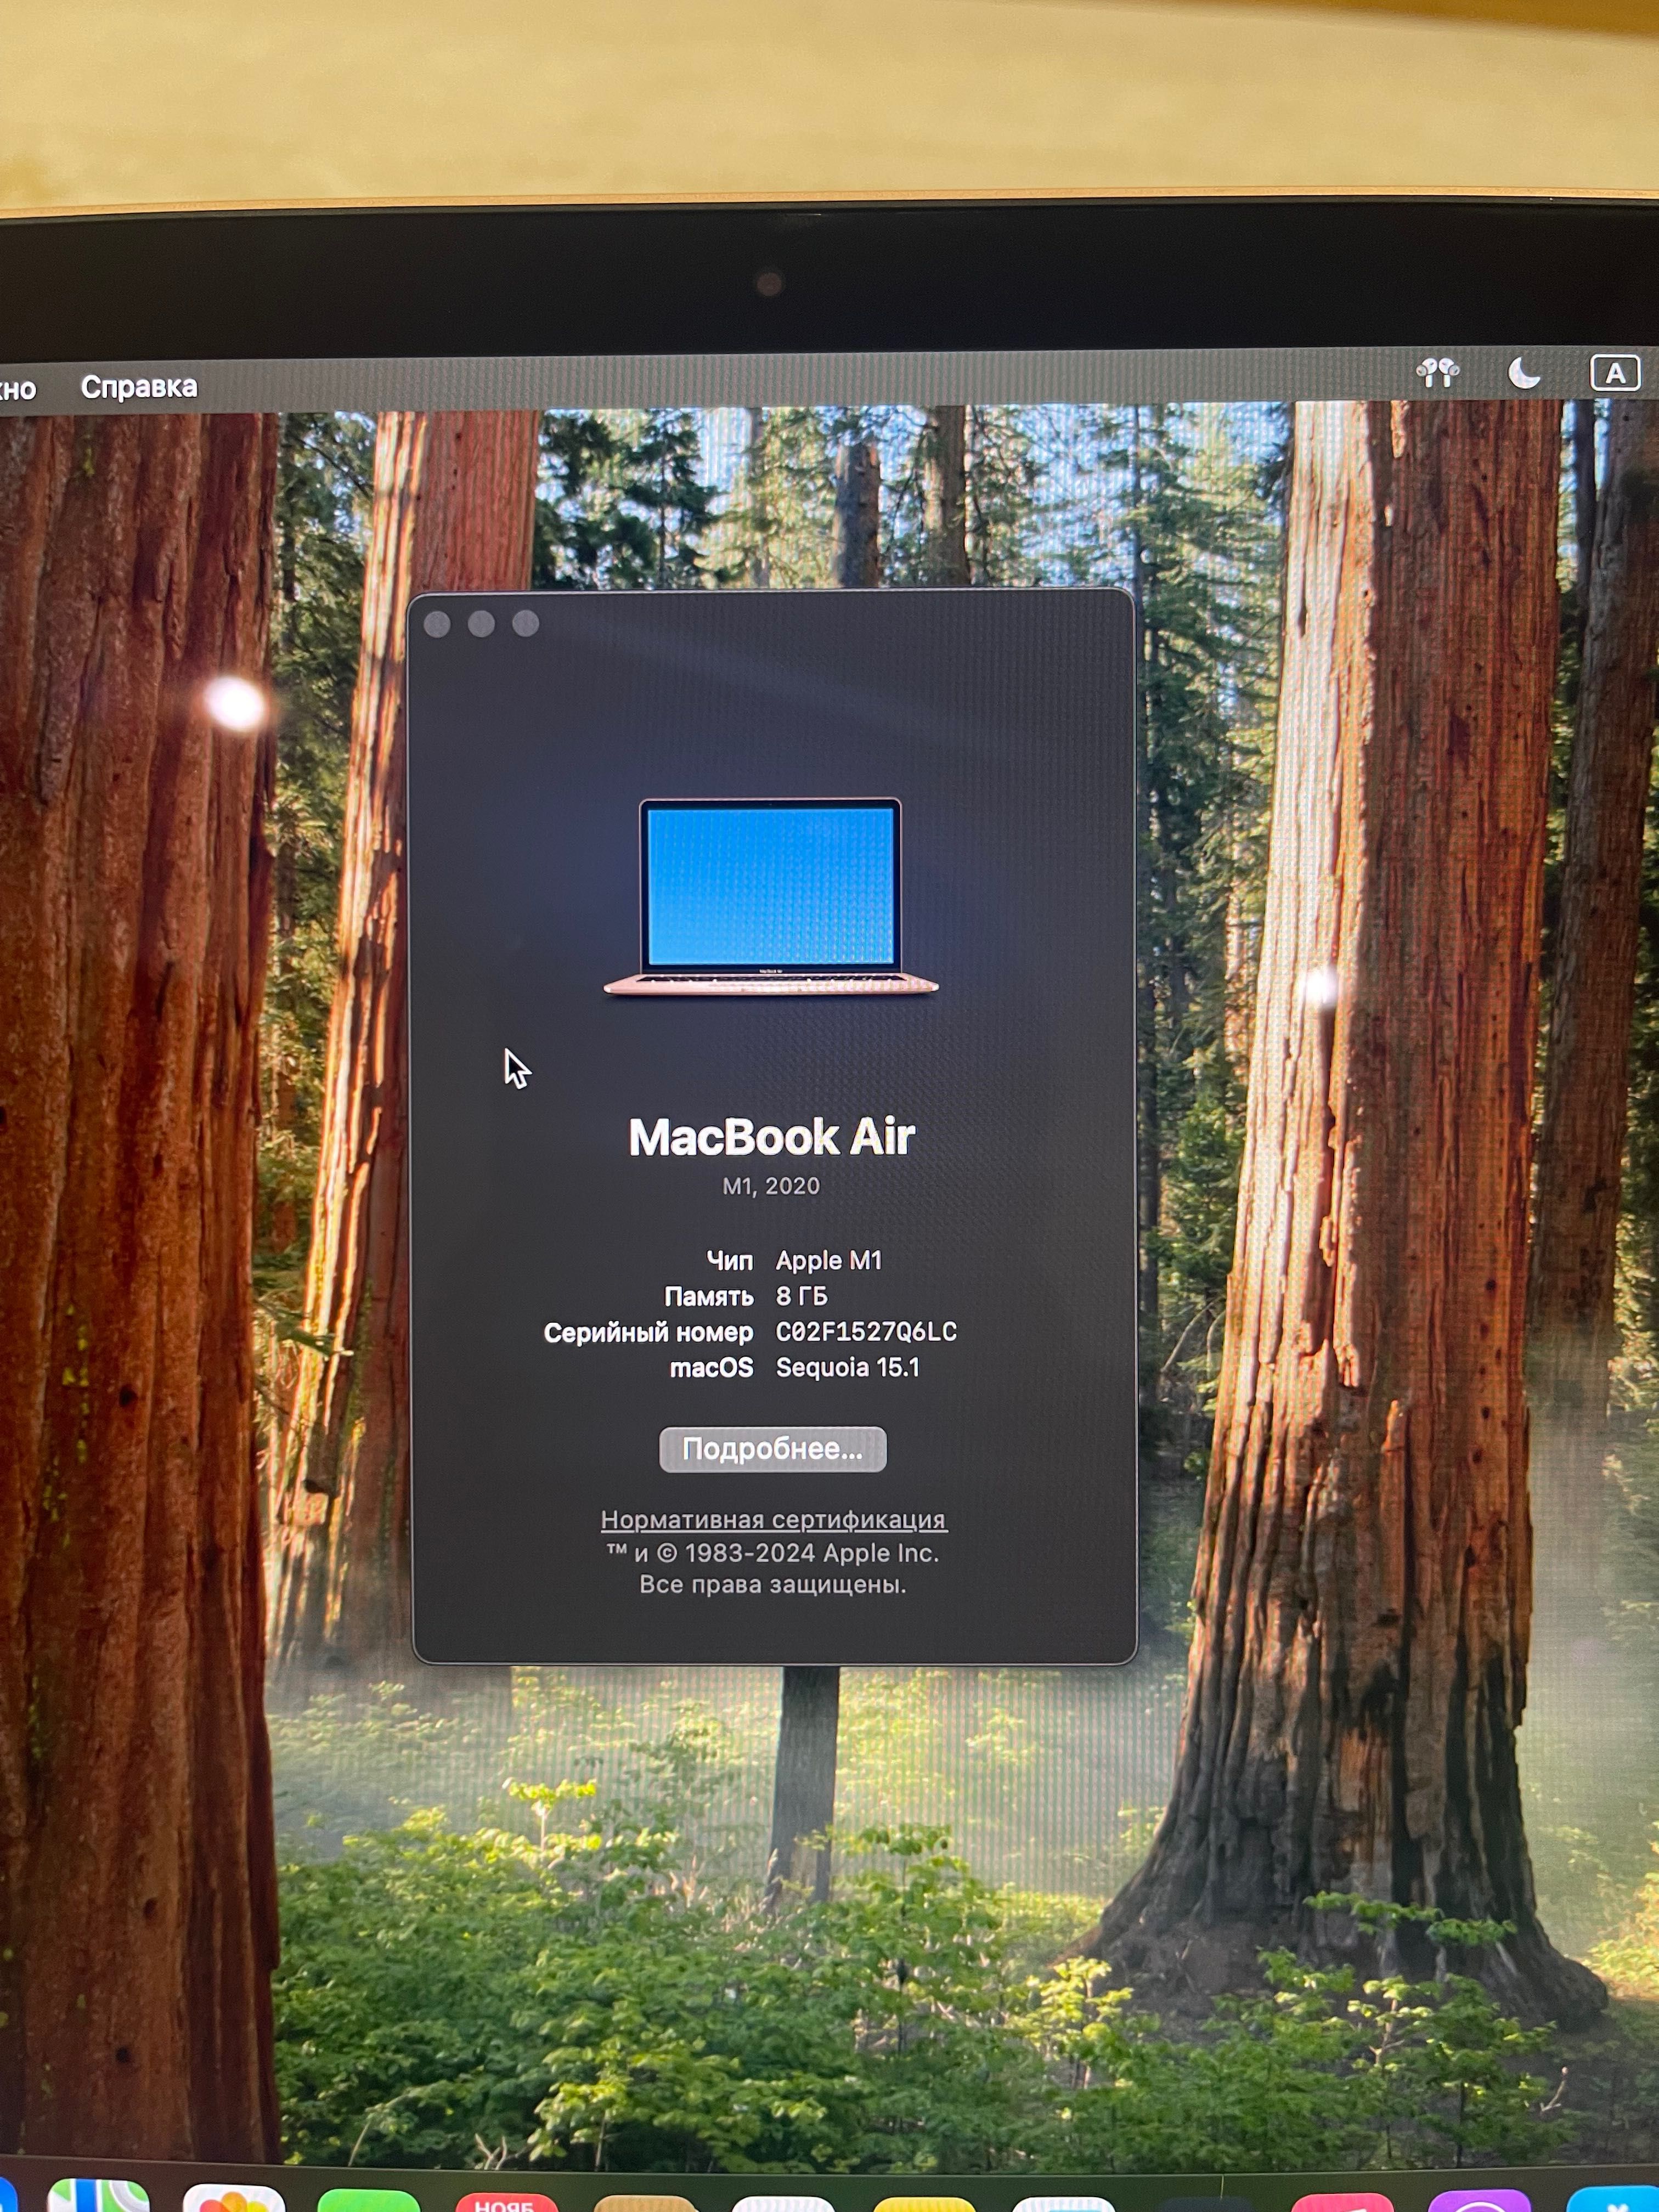This screenshot has height=2212, width=1659.
Task: Click the 'Память' label
Action: pos(709,1297)
